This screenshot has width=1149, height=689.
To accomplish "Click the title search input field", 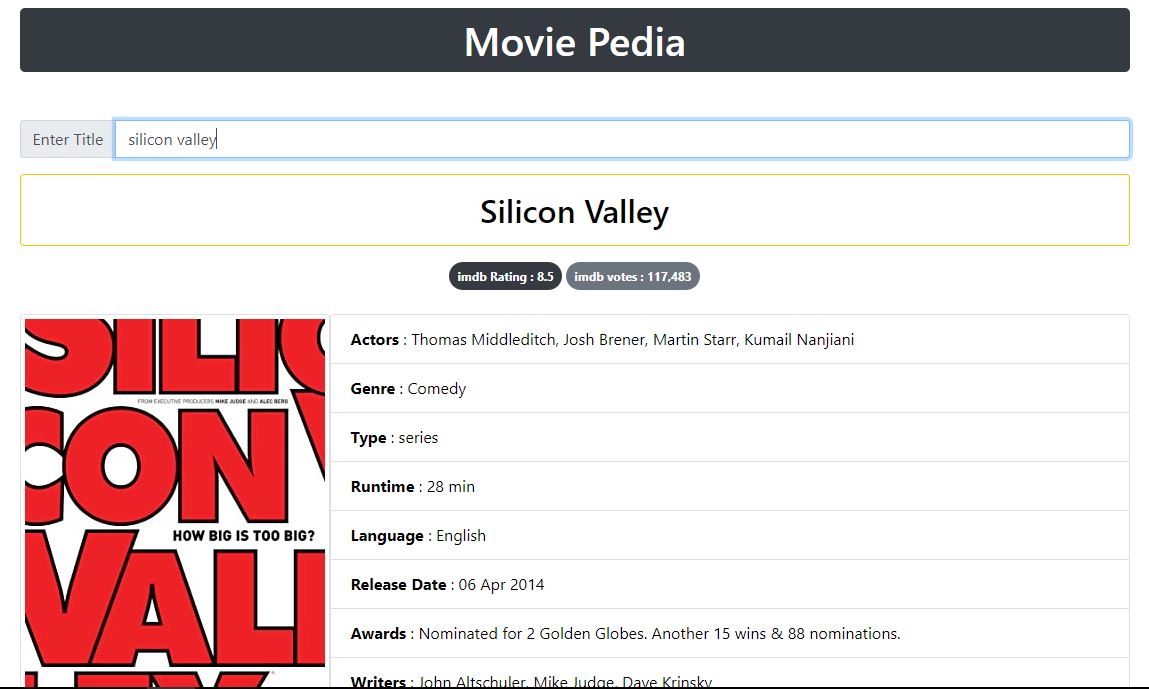I will [x=621, y=139].
